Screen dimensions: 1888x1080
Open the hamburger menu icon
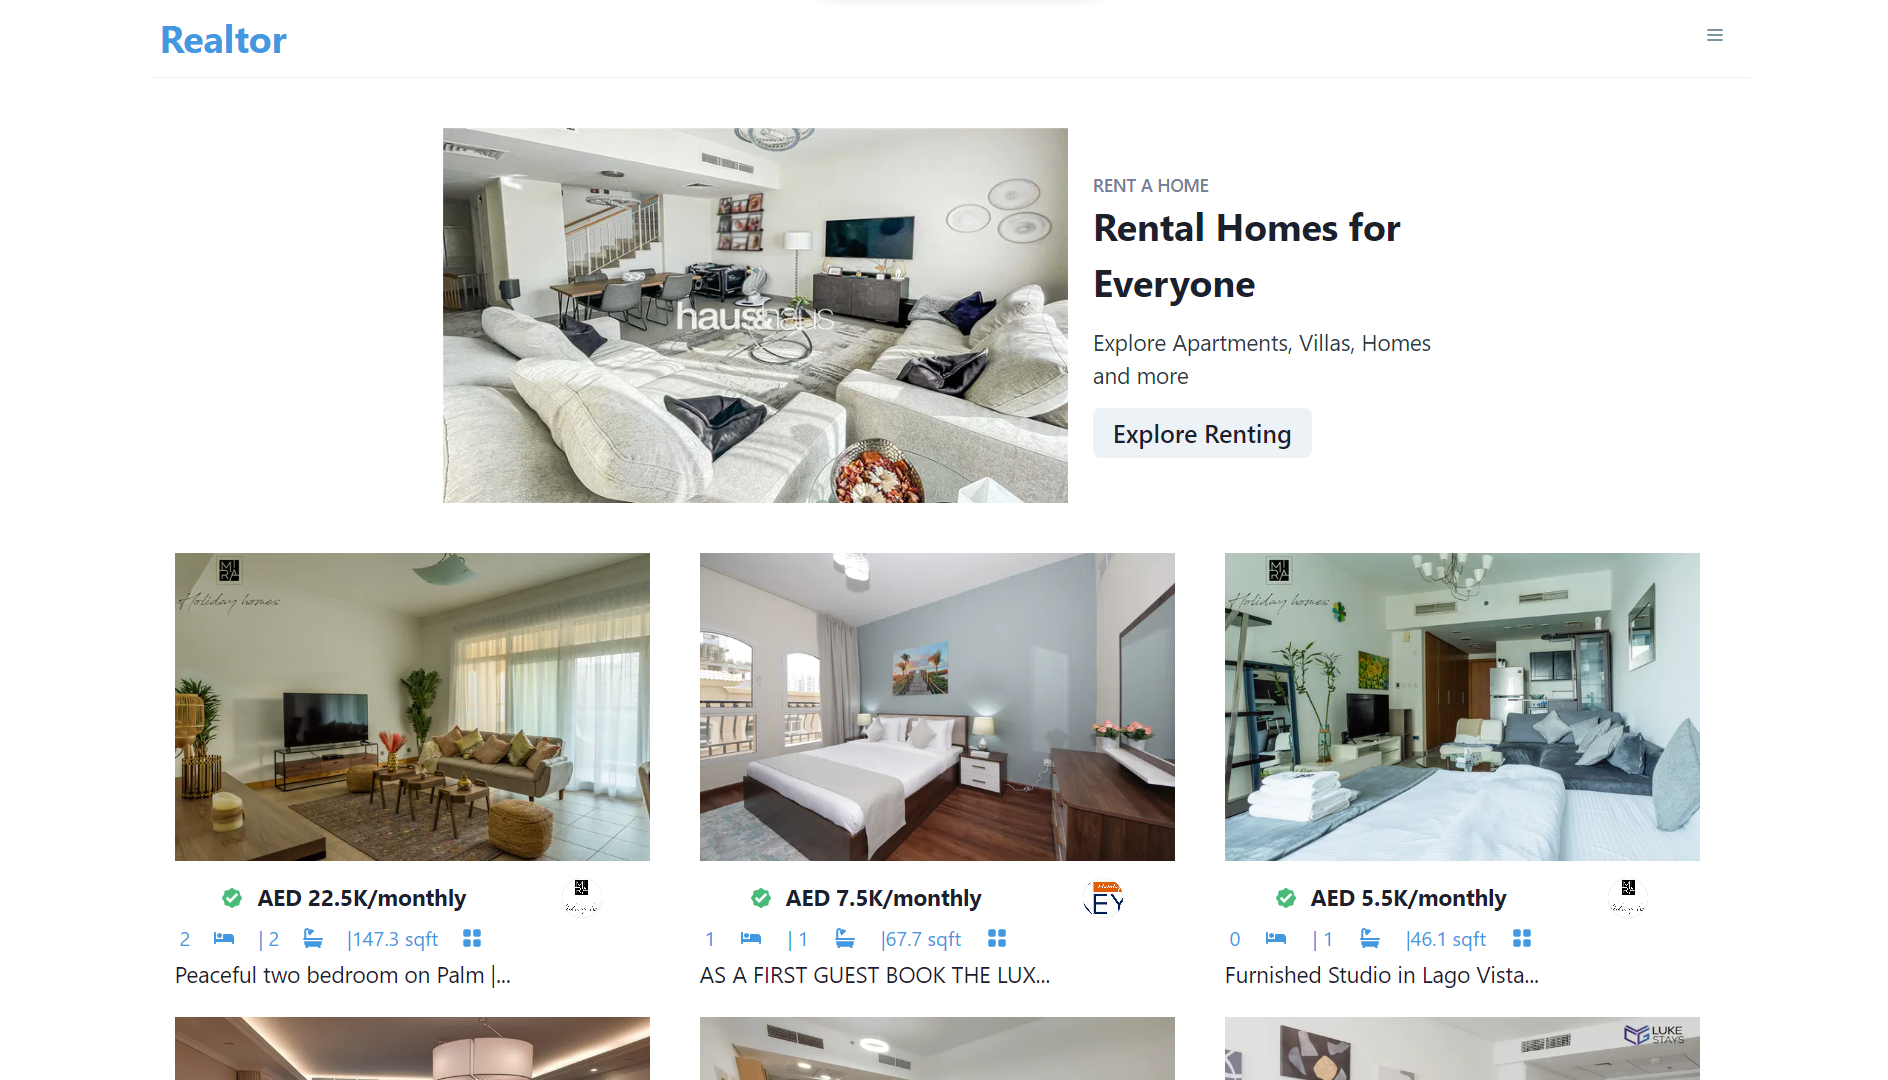click(x=1714, y=36)
